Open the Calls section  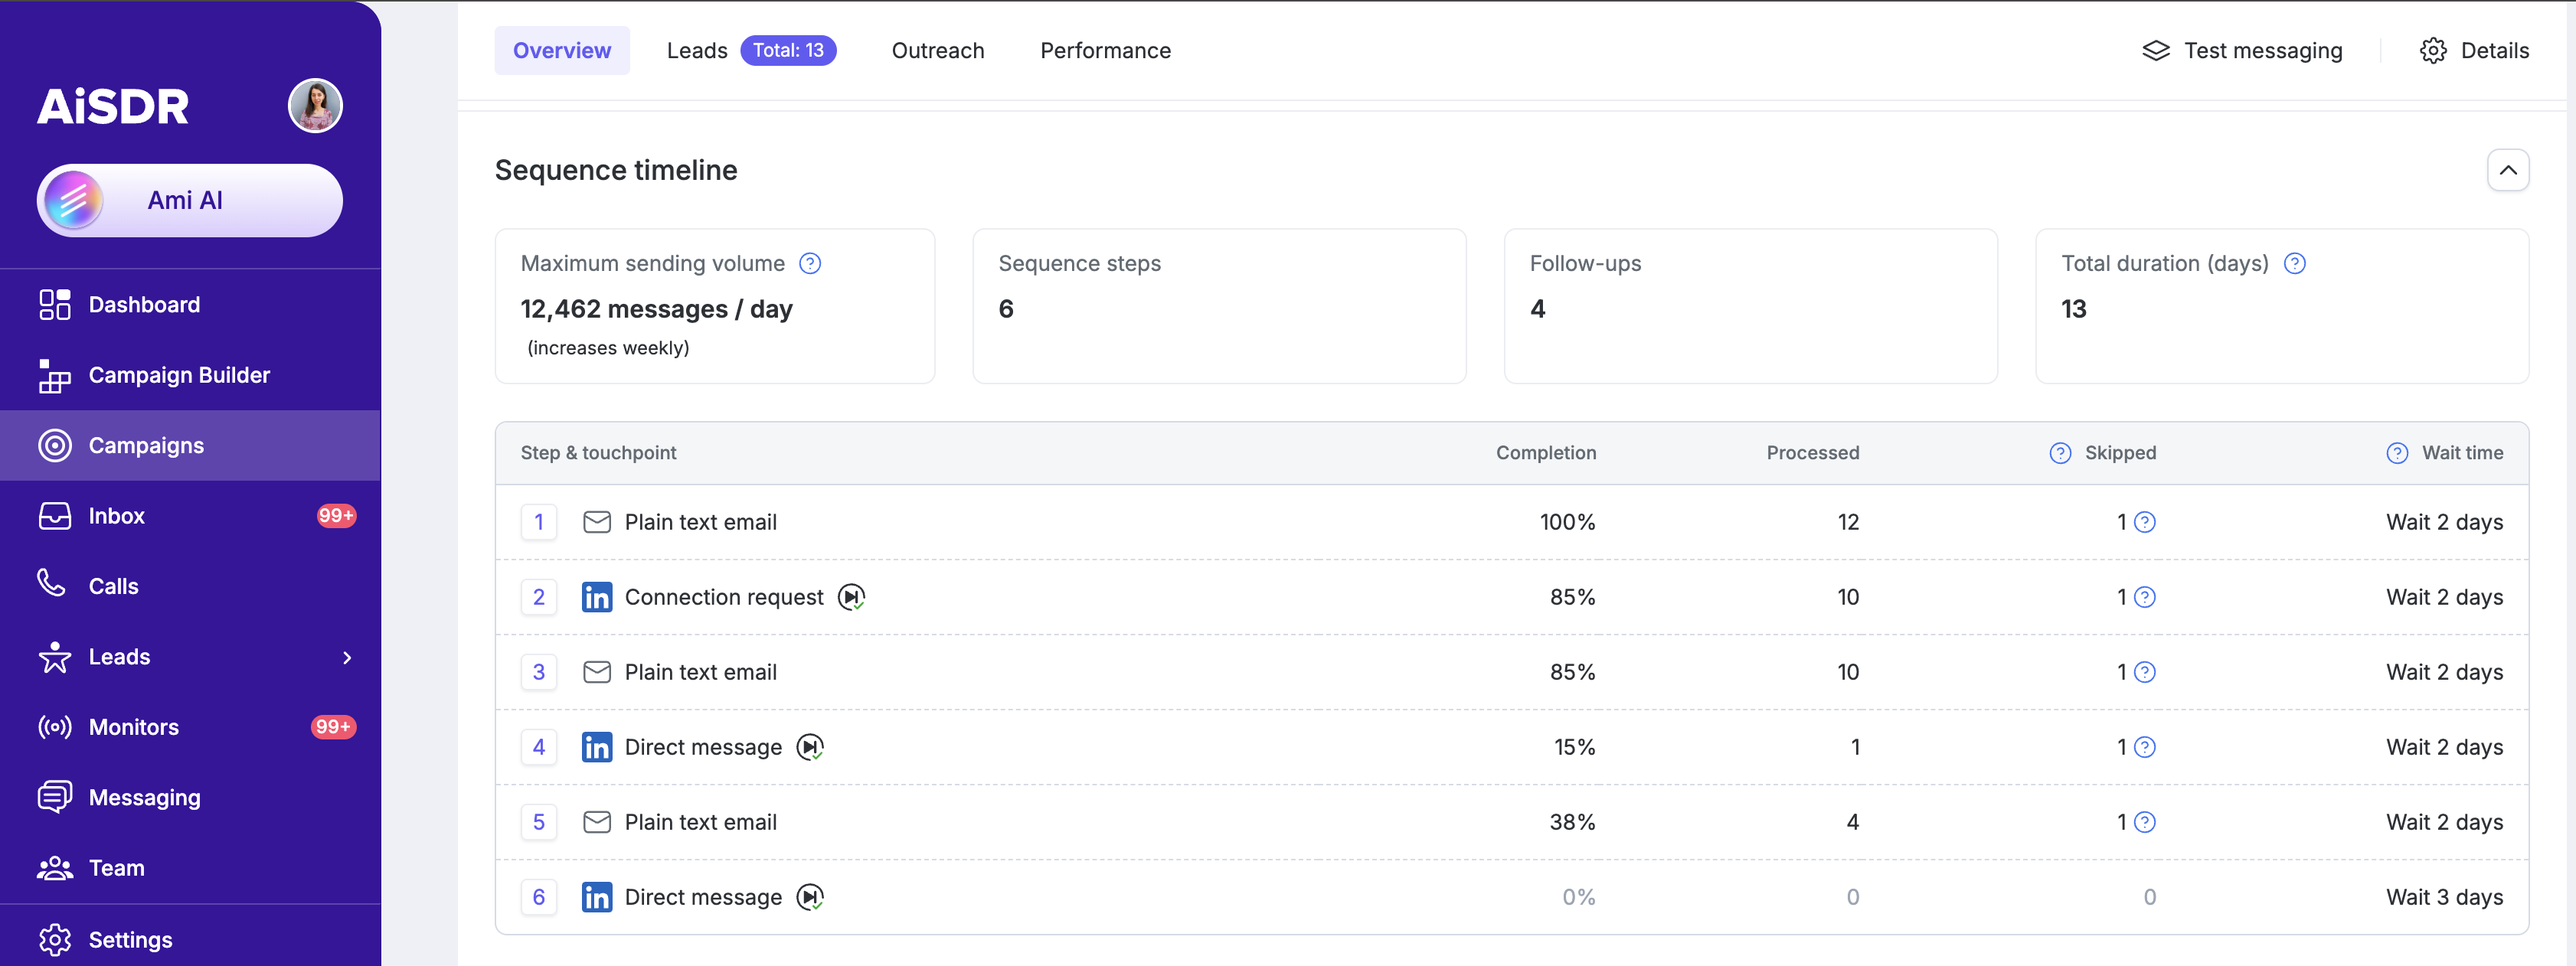pyautogui.click(x=190, y=586)
